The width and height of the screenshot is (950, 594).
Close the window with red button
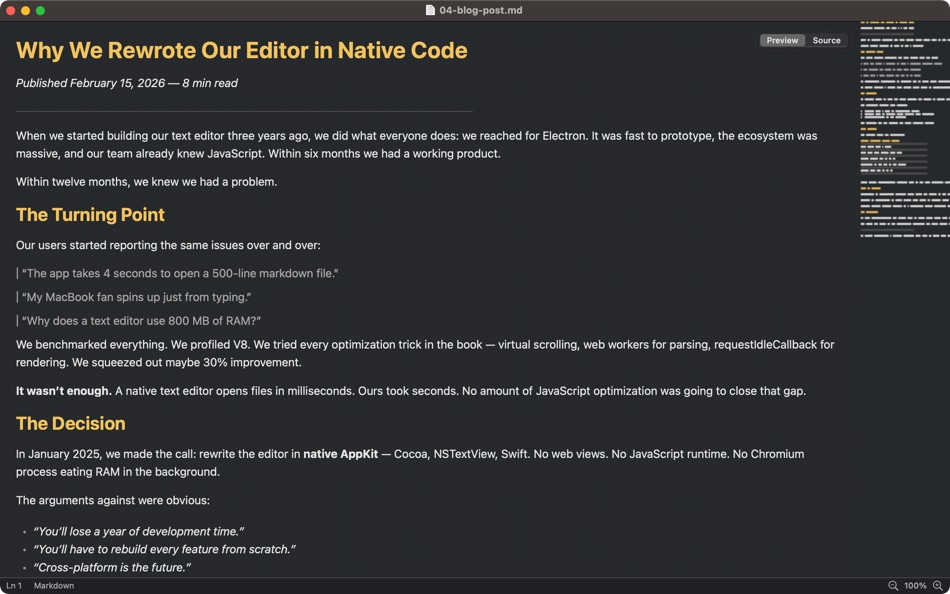(10, 10)
